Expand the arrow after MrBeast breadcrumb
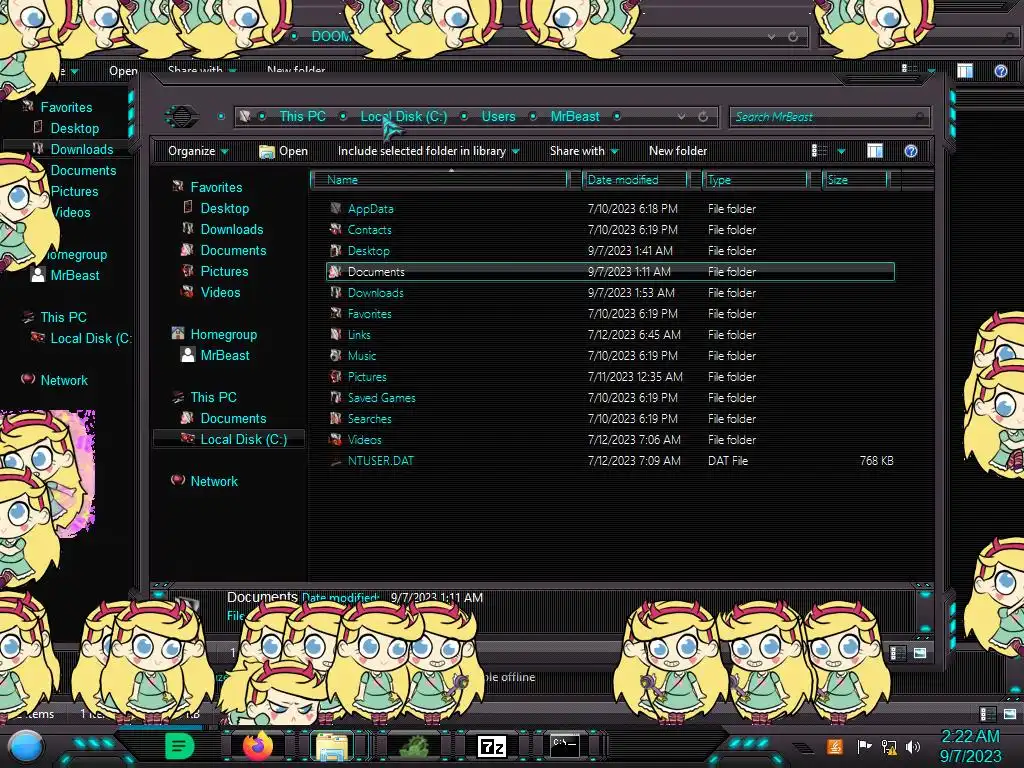Image resolution: width=1024 pixels, height=768 pixels. click(x=616, y=116)
